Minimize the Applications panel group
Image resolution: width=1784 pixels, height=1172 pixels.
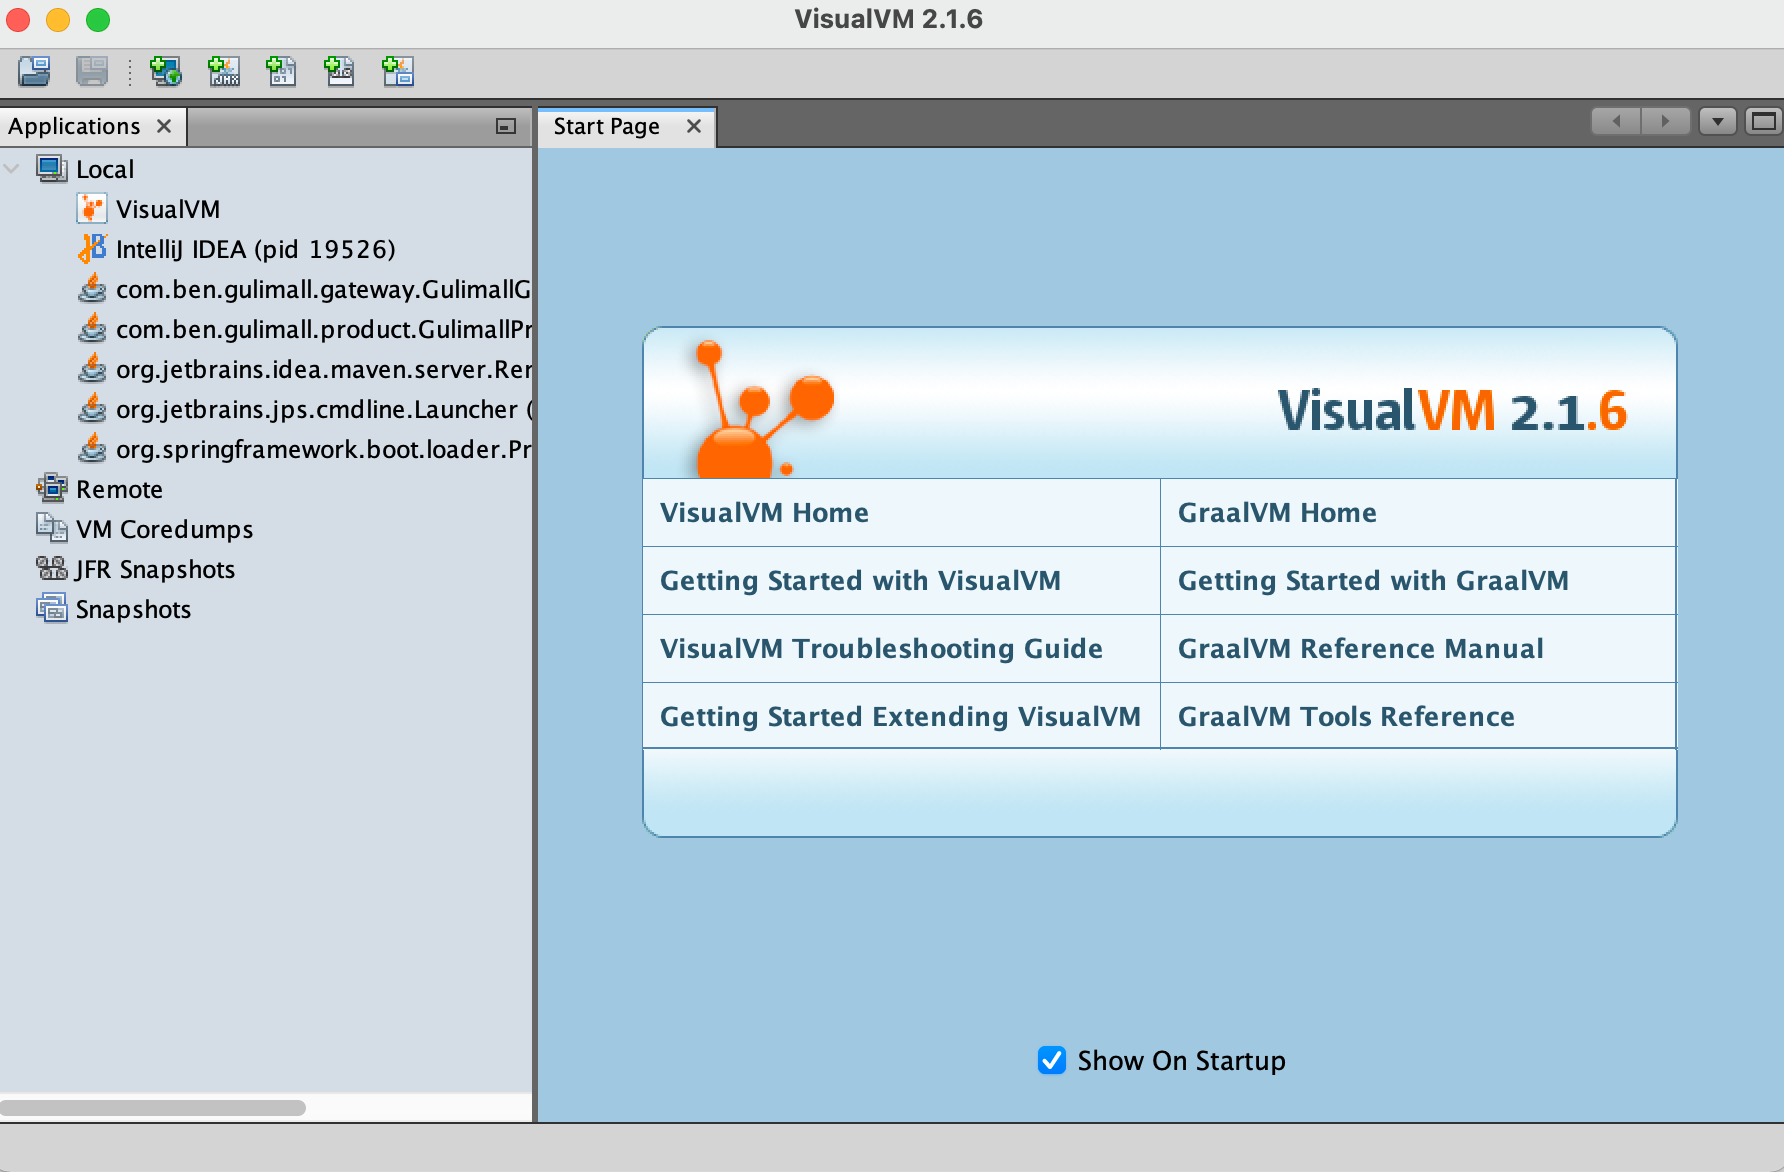(506, 126)
